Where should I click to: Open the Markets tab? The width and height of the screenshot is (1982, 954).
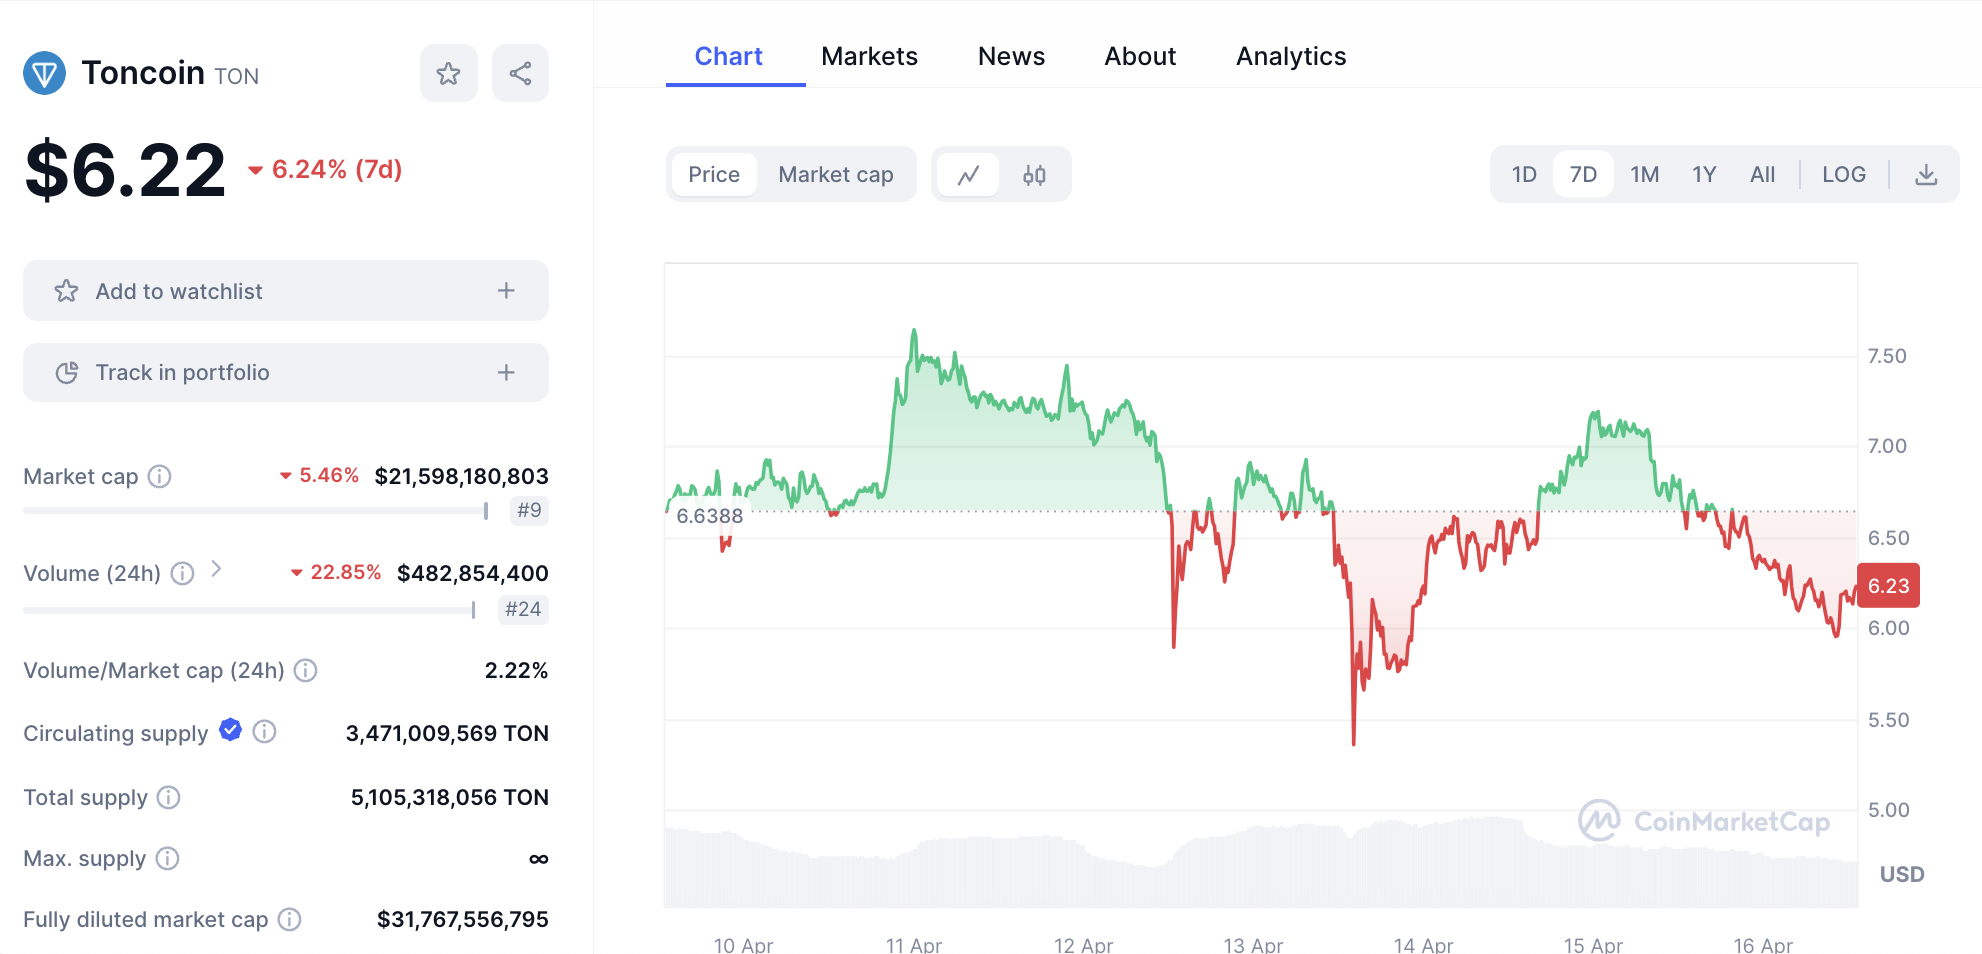[869, 57]
